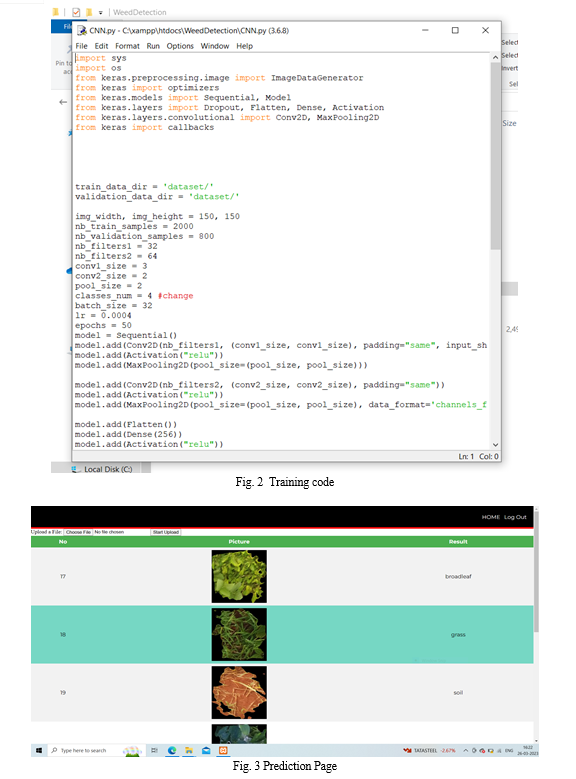Open File Explorer from the taskbar

pos(189,750)
